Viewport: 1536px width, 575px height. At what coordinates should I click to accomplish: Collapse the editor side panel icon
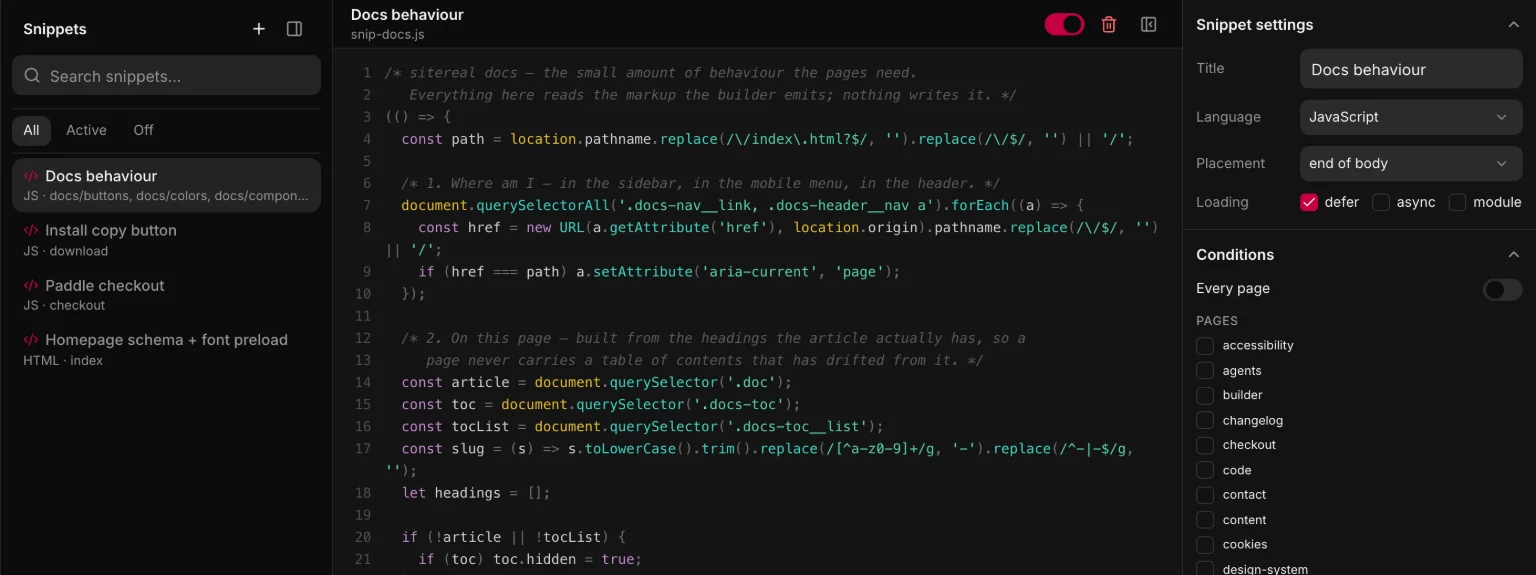[x=1148, y=25]
